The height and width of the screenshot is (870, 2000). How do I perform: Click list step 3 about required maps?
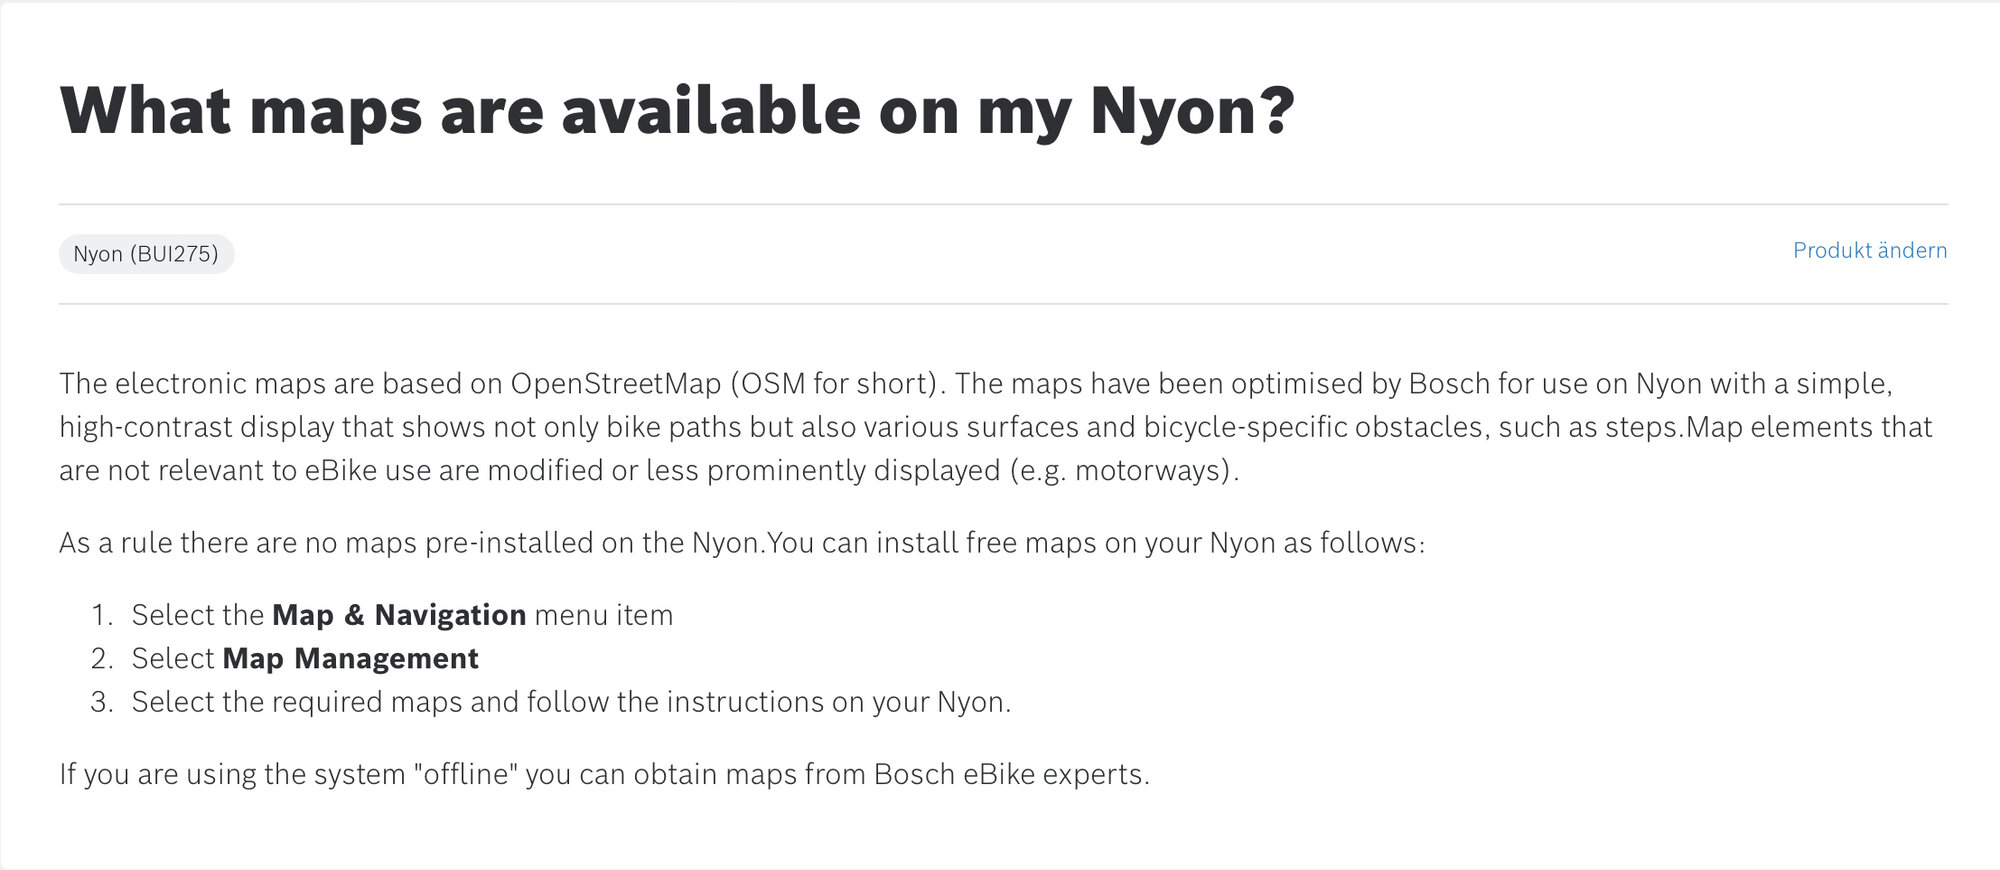coord(570,702)
